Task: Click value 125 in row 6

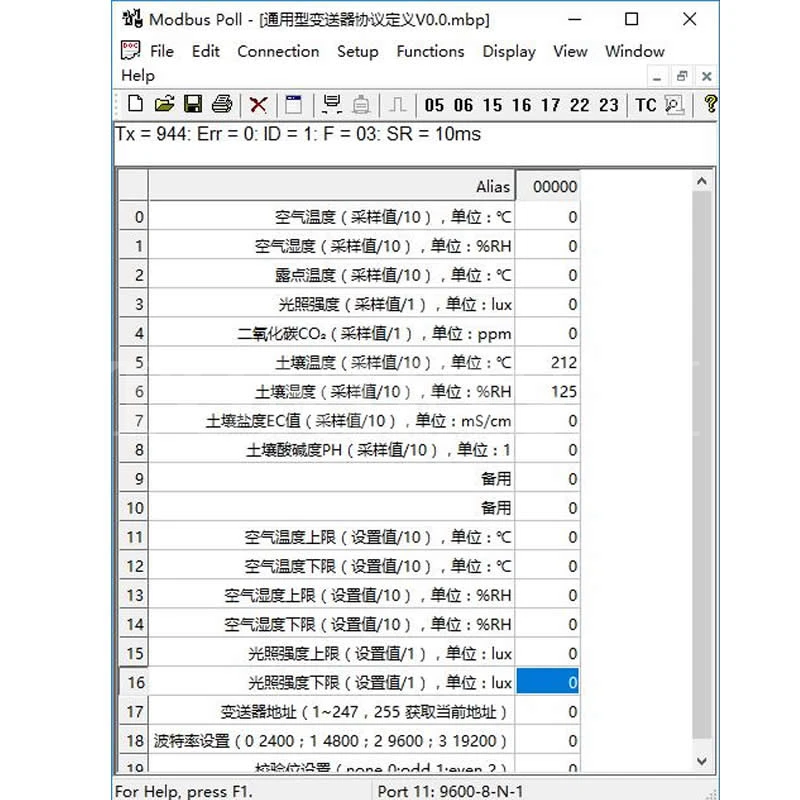Action: (547, 391)
